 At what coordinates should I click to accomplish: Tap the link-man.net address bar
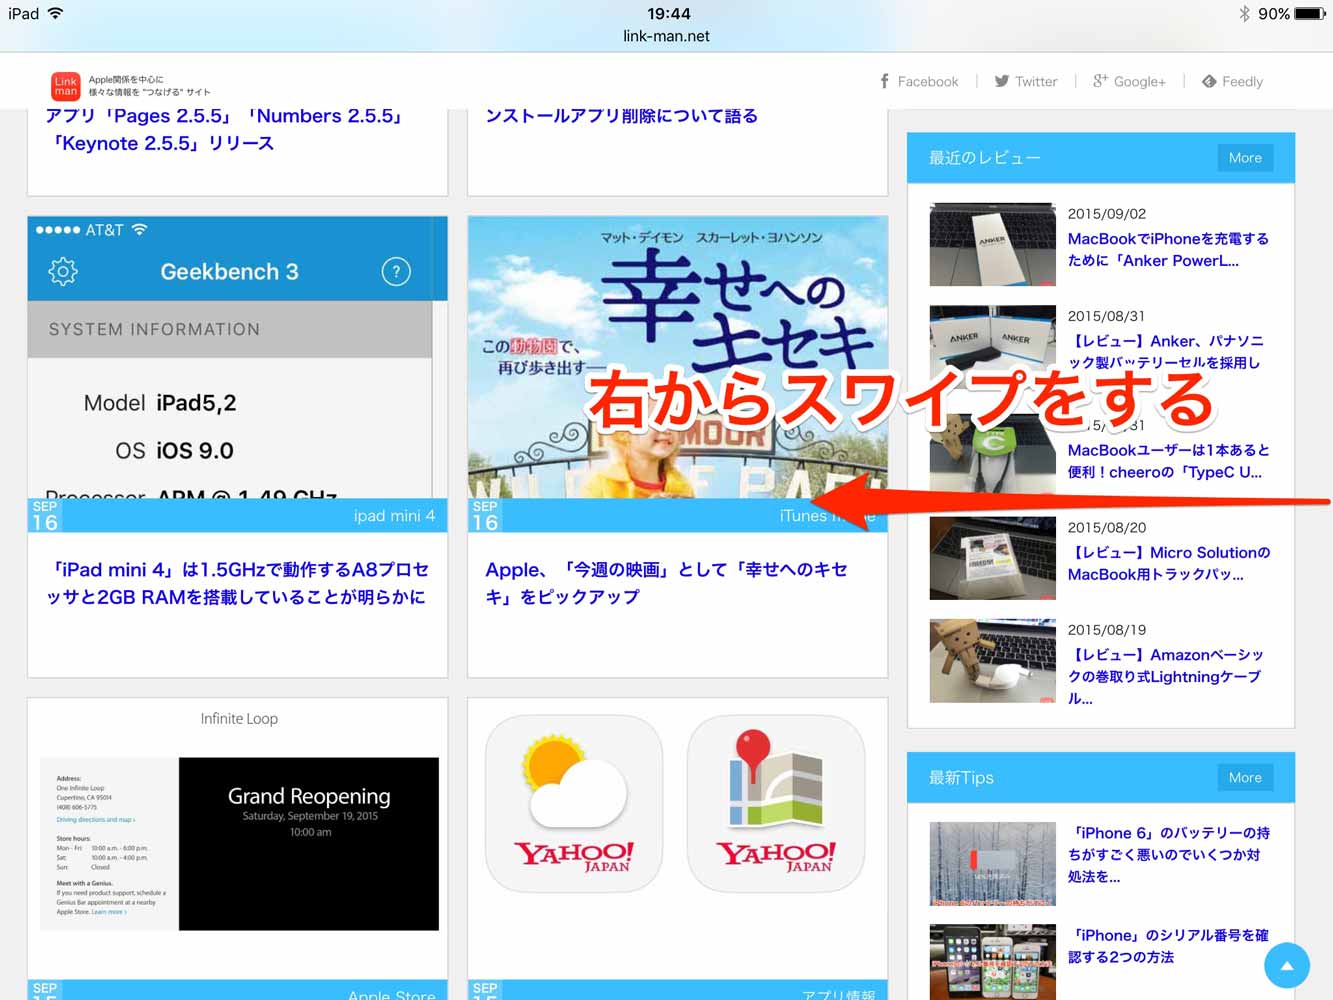[x=666, y=36]
